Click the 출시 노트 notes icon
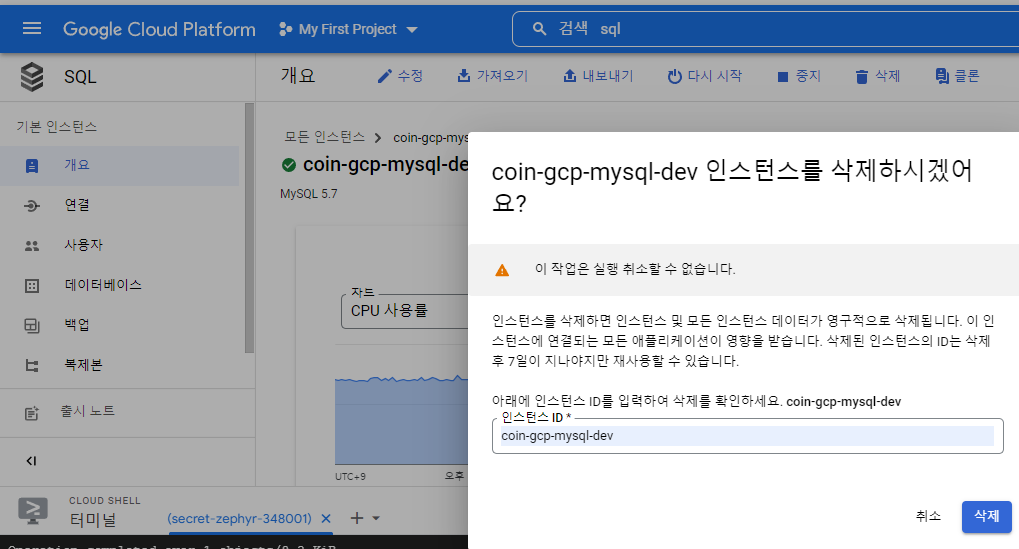 [x=32, y=413]
